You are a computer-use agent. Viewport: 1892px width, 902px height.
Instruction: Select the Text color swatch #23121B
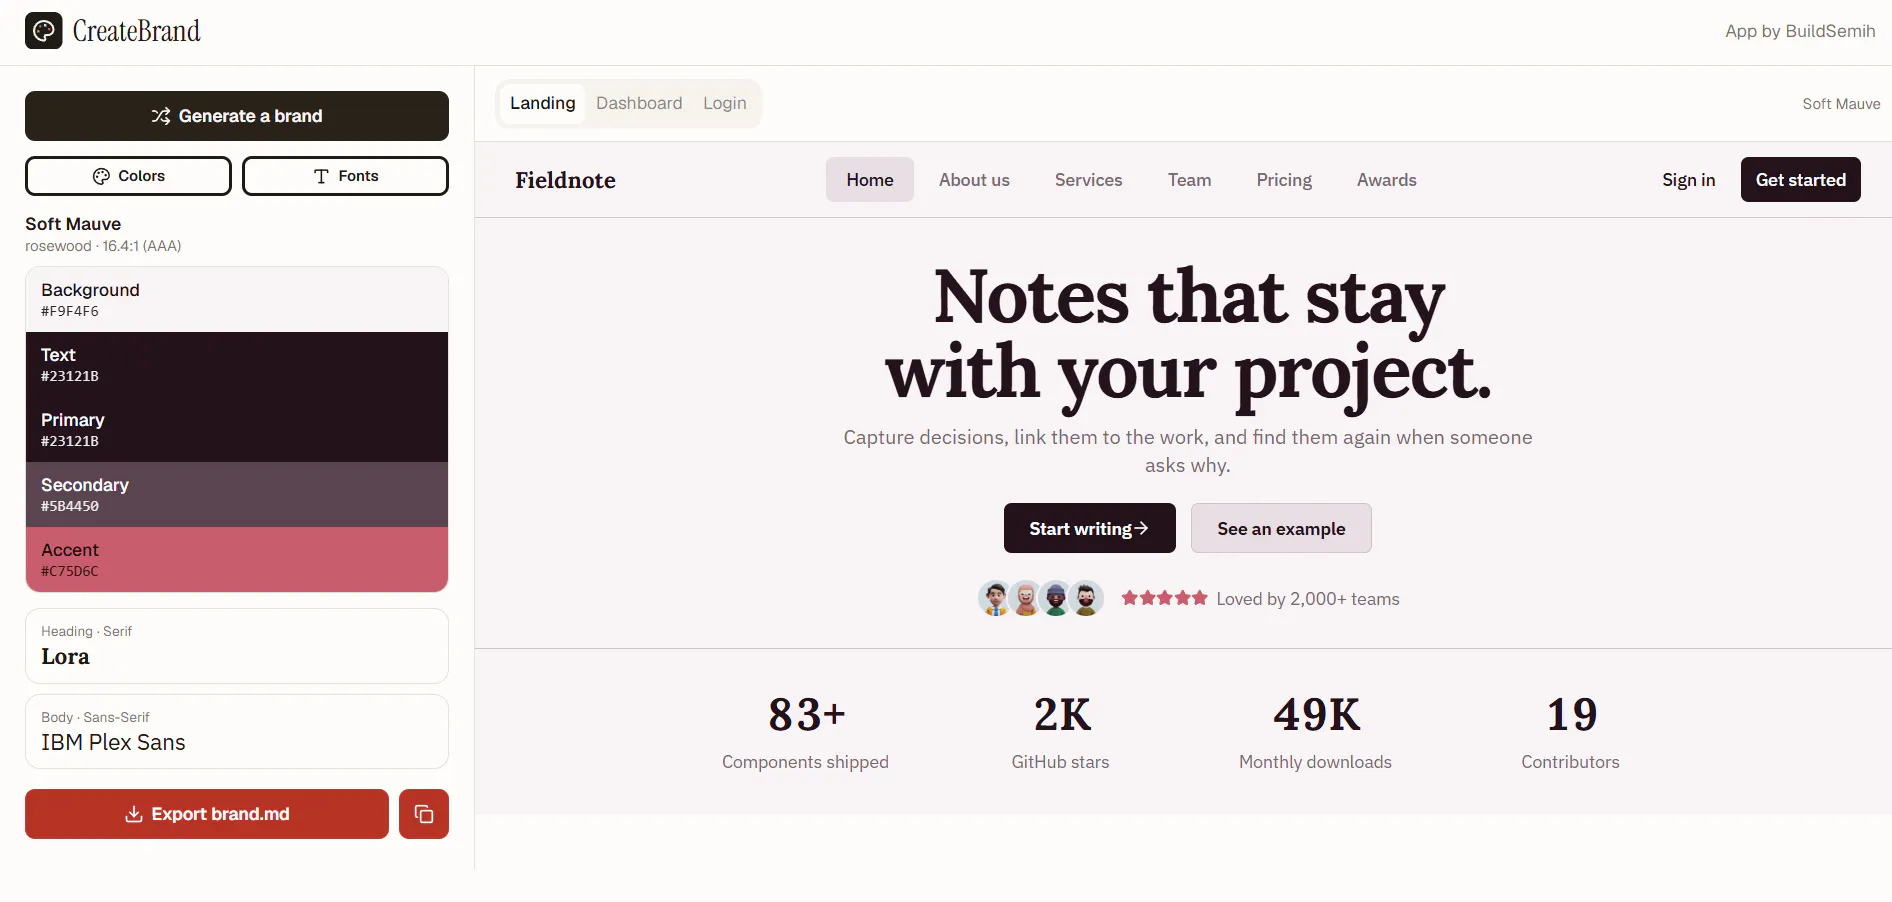pos(237,364)
